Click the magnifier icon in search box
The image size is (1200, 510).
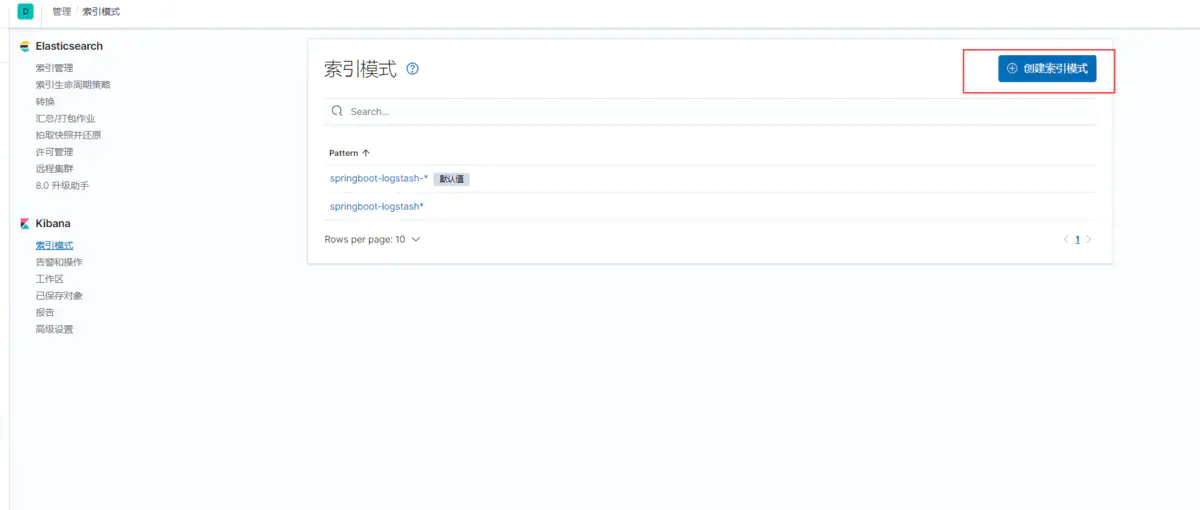338,111
